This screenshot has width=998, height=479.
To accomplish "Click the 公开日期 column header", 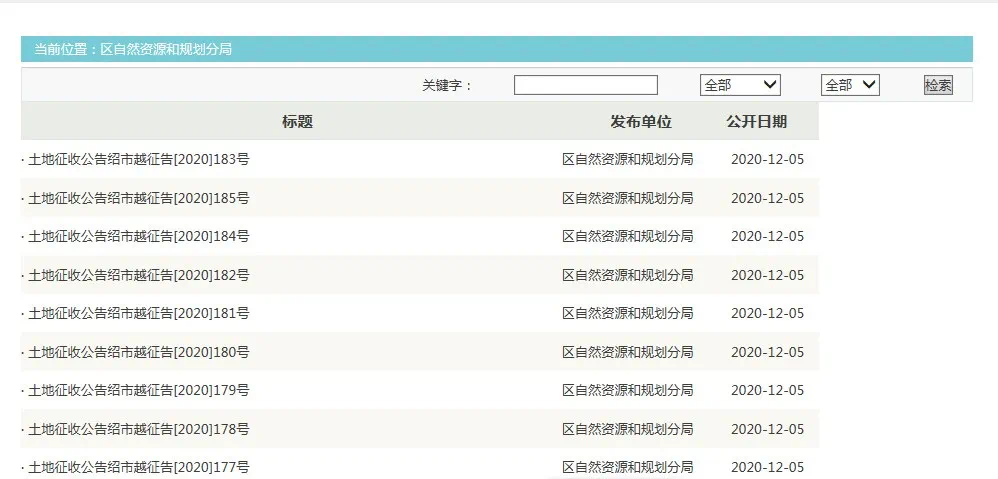I will (x=757, y=121).
